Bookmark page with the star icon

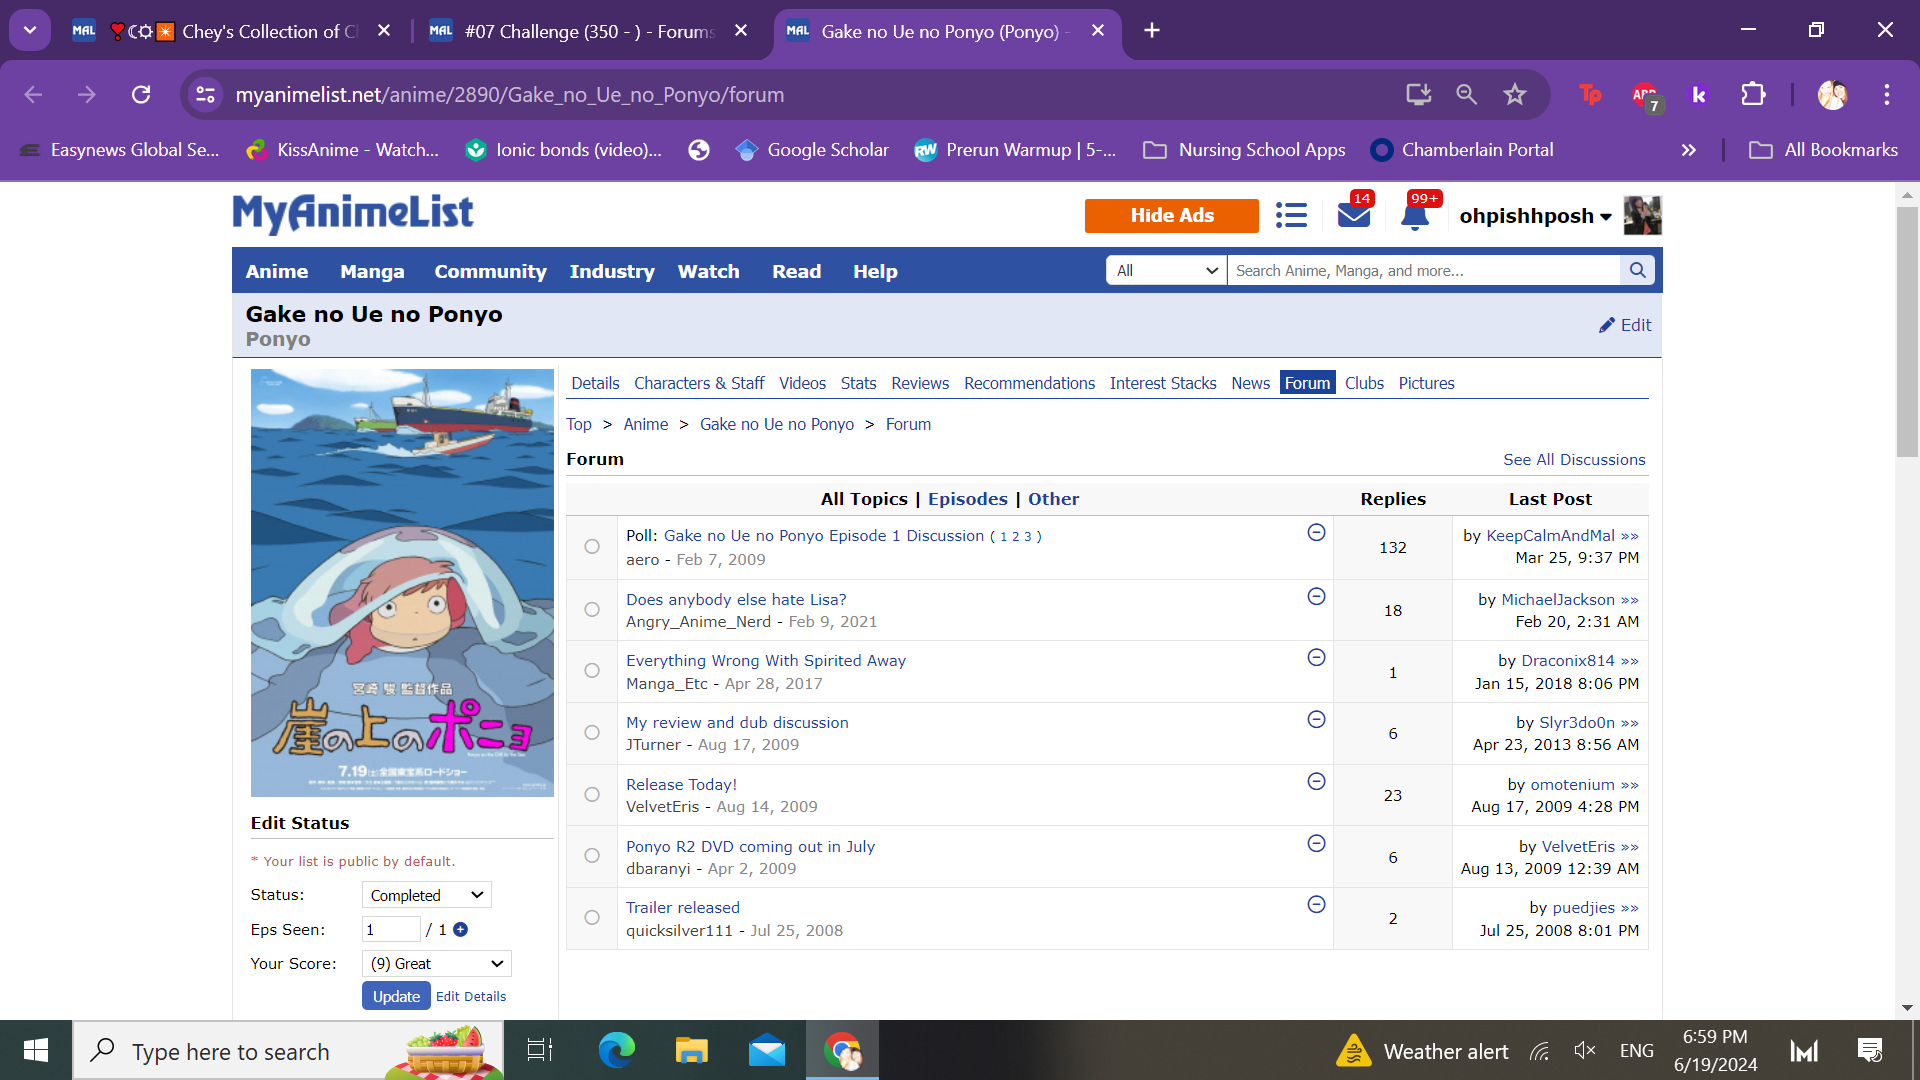pos(1514,94)
